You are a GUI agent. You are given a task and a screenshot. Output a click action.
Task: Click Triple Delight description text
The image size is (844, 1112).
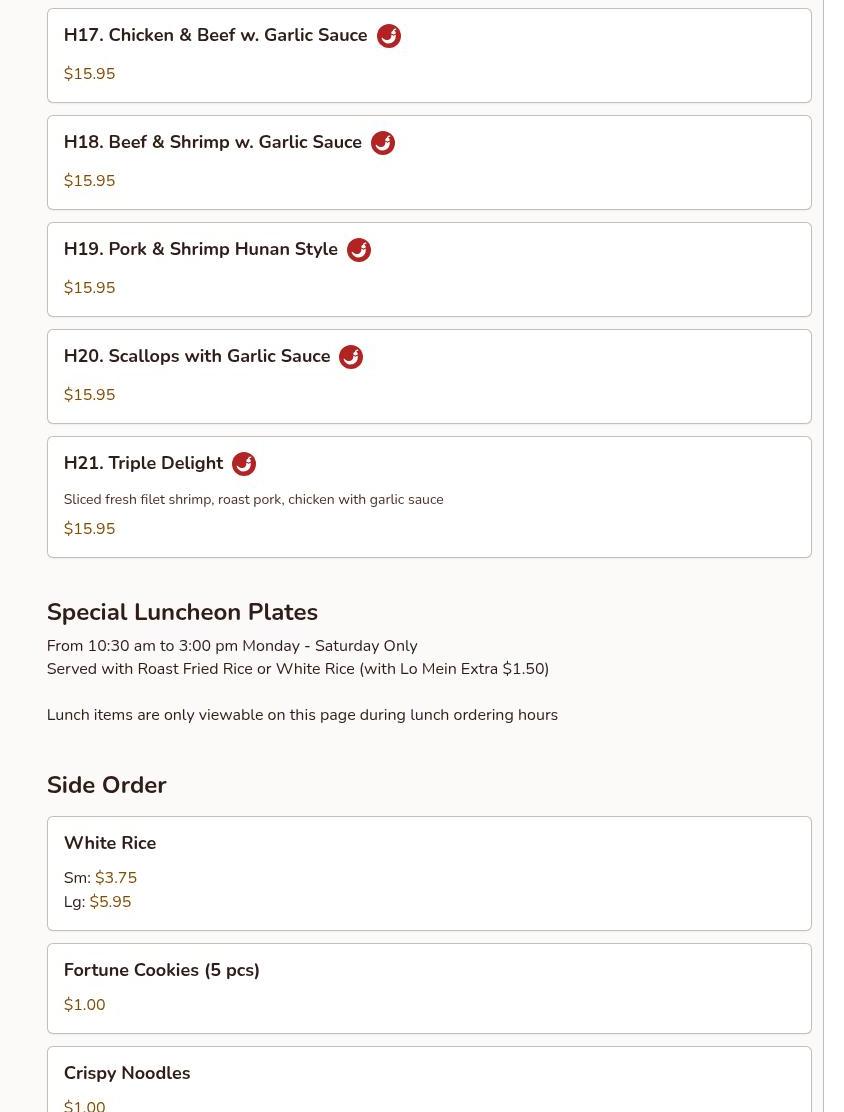click(253, 499)
